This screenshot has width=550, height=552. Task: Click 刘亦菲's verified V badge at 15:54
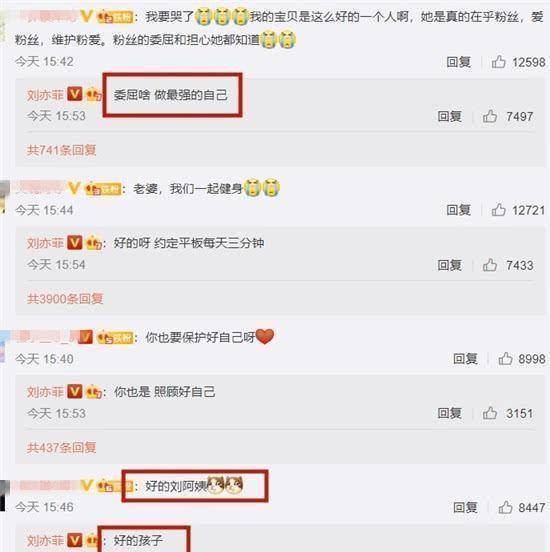point(75,243)
